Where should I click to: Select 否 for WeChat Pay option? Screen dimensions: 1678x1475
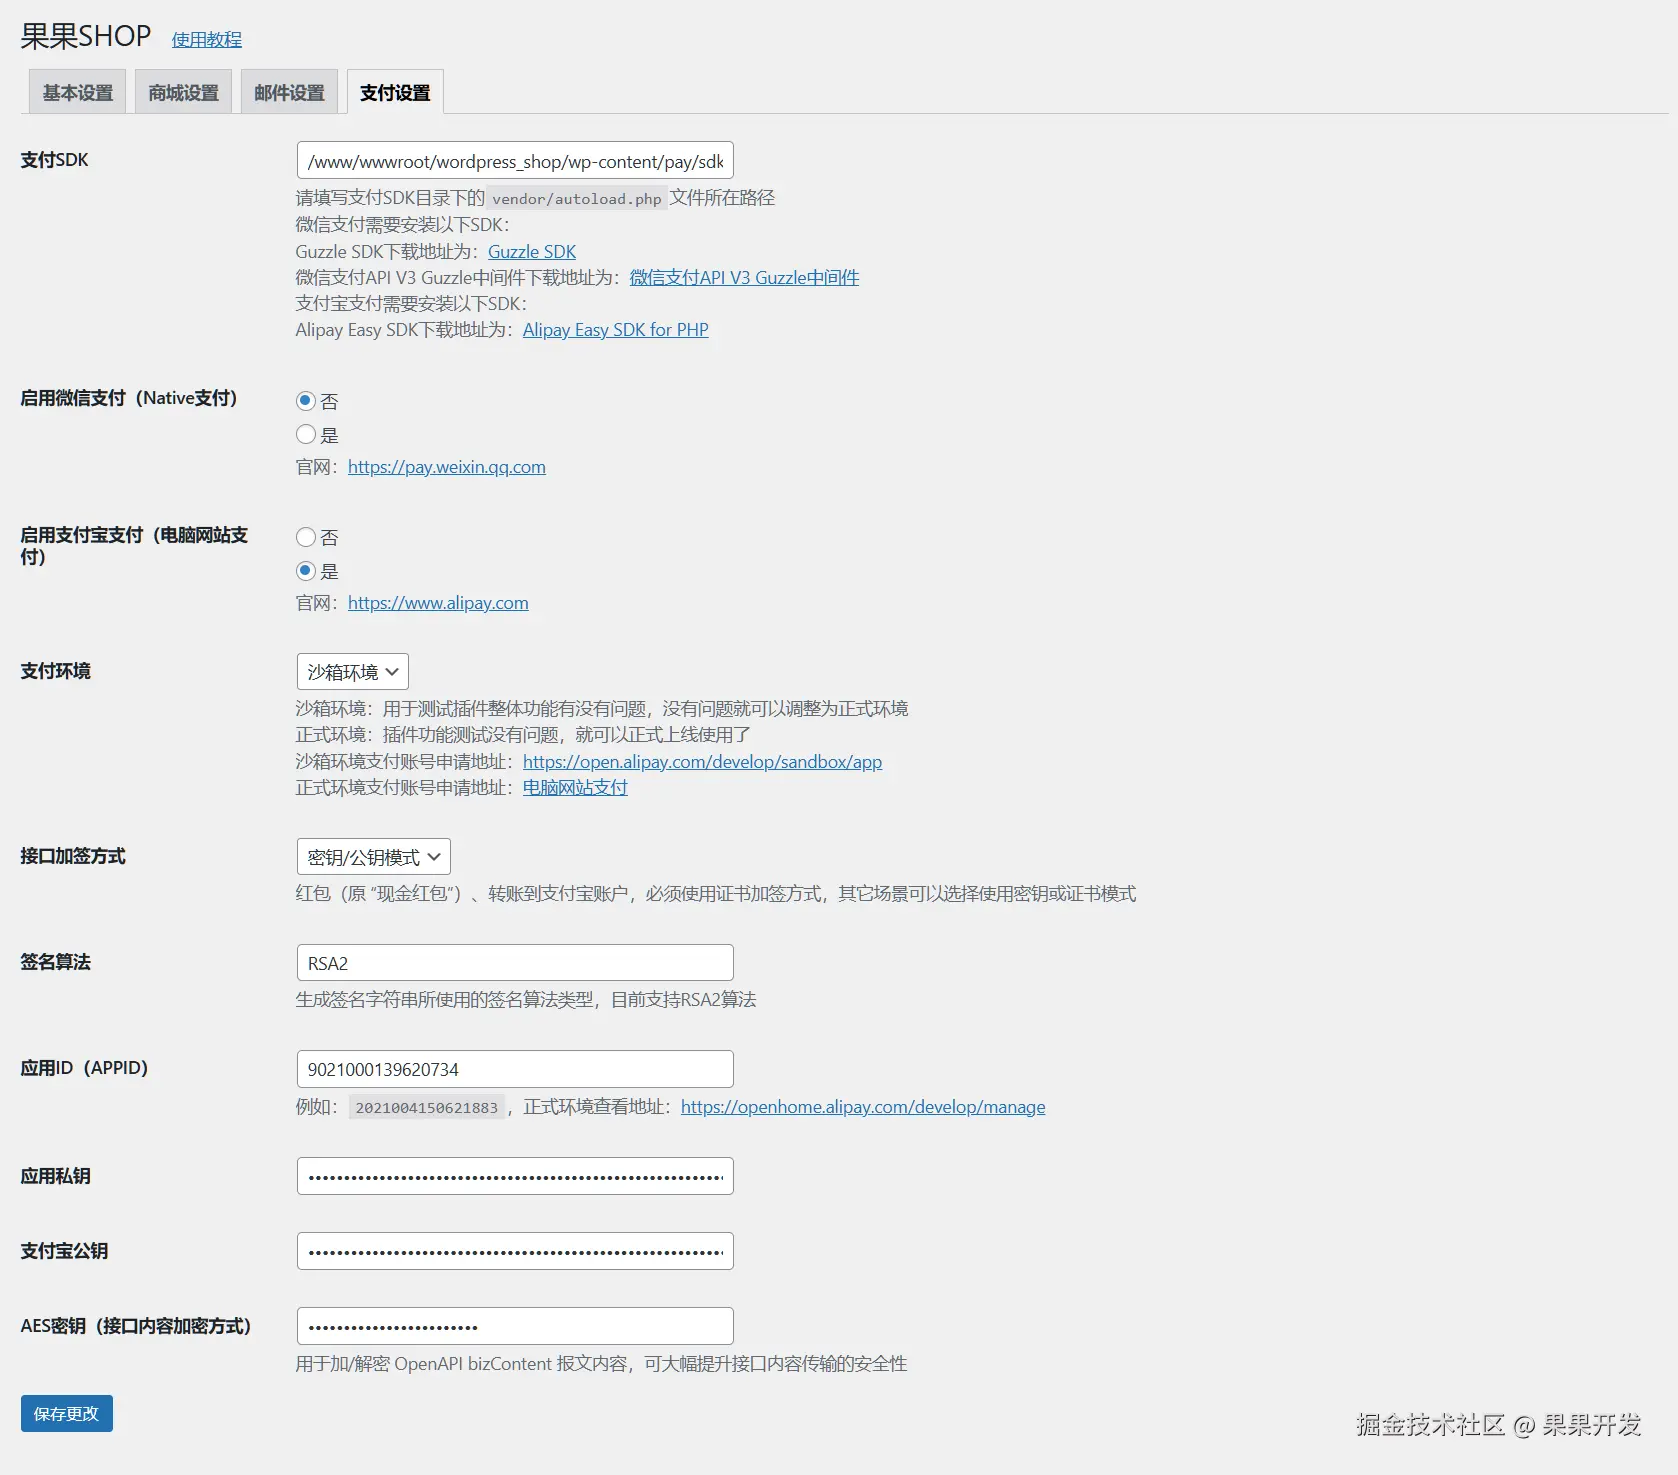point(305,401)
